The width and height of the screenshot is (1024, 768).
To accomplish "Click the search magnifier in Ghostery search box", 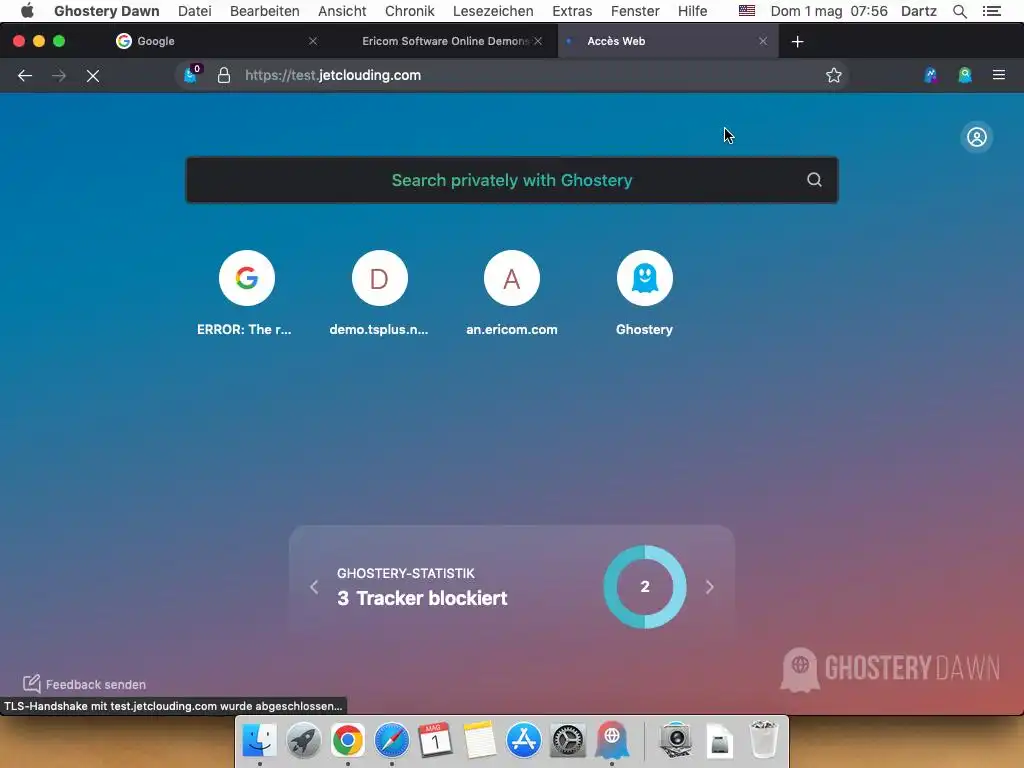I will coord(814,180).
